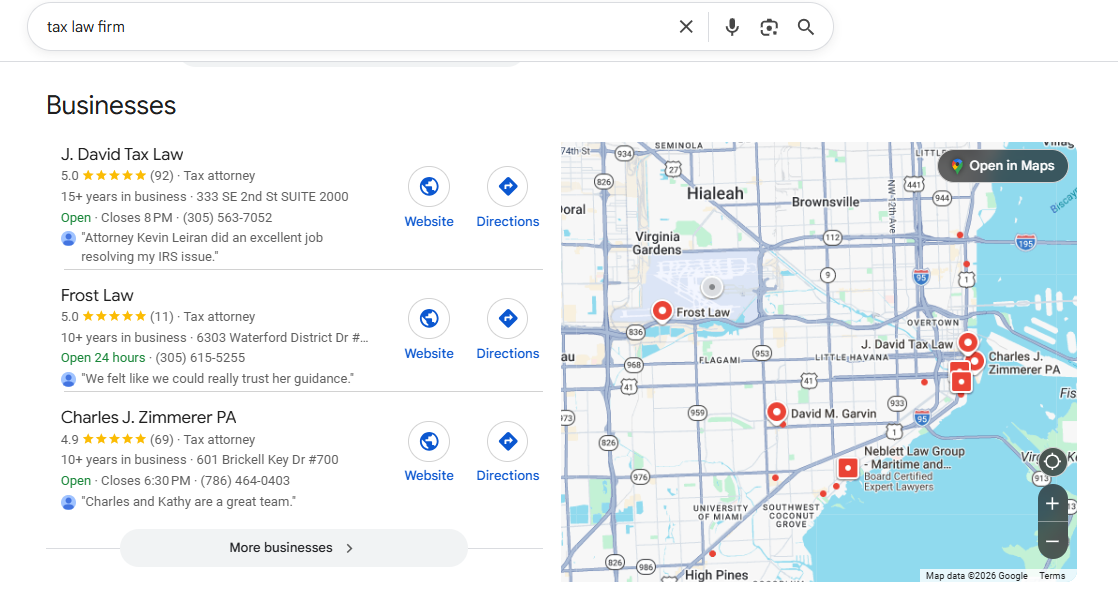The width and height of the screenshot is (1118, 597).
Task: Open map Terms link
Action: [x=1052, y=576]
